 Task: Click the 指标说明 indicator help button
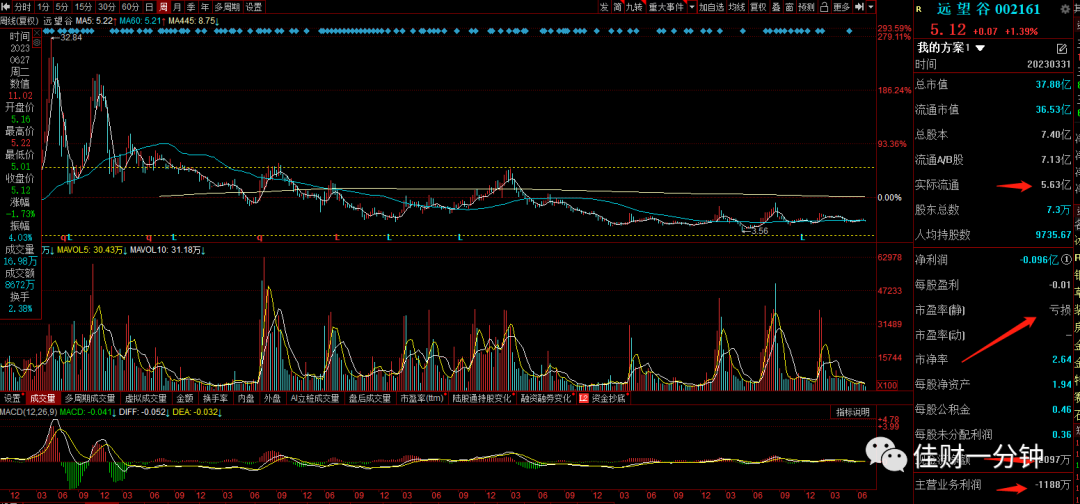click(x=853, y=412)
